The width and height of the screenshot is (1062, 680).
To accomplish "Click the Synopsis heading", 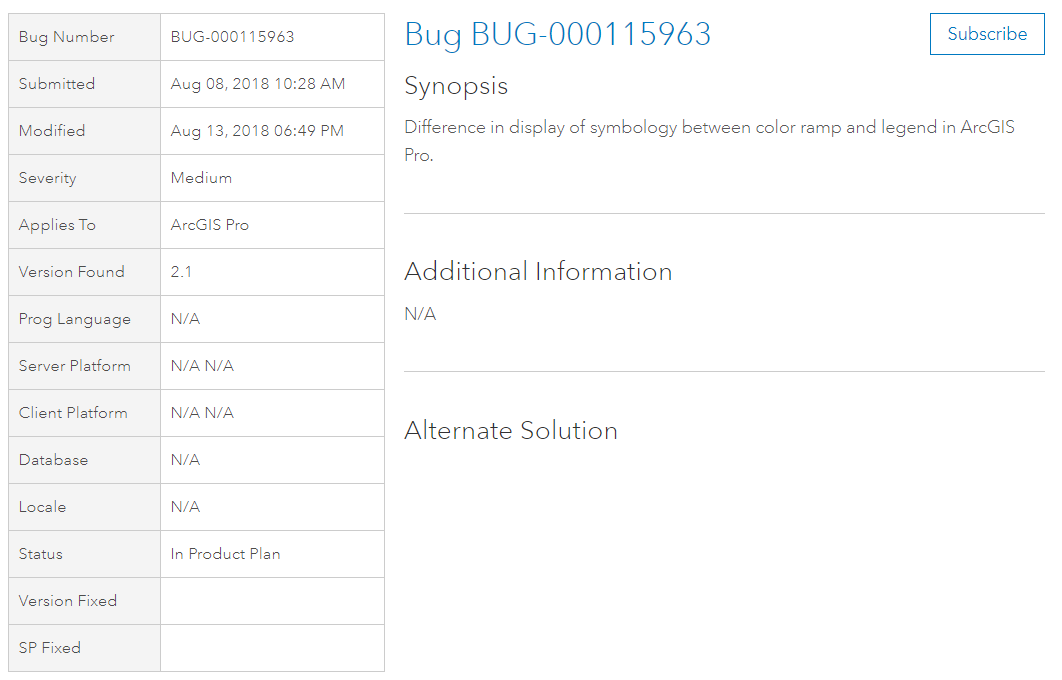I will (456, 86).
